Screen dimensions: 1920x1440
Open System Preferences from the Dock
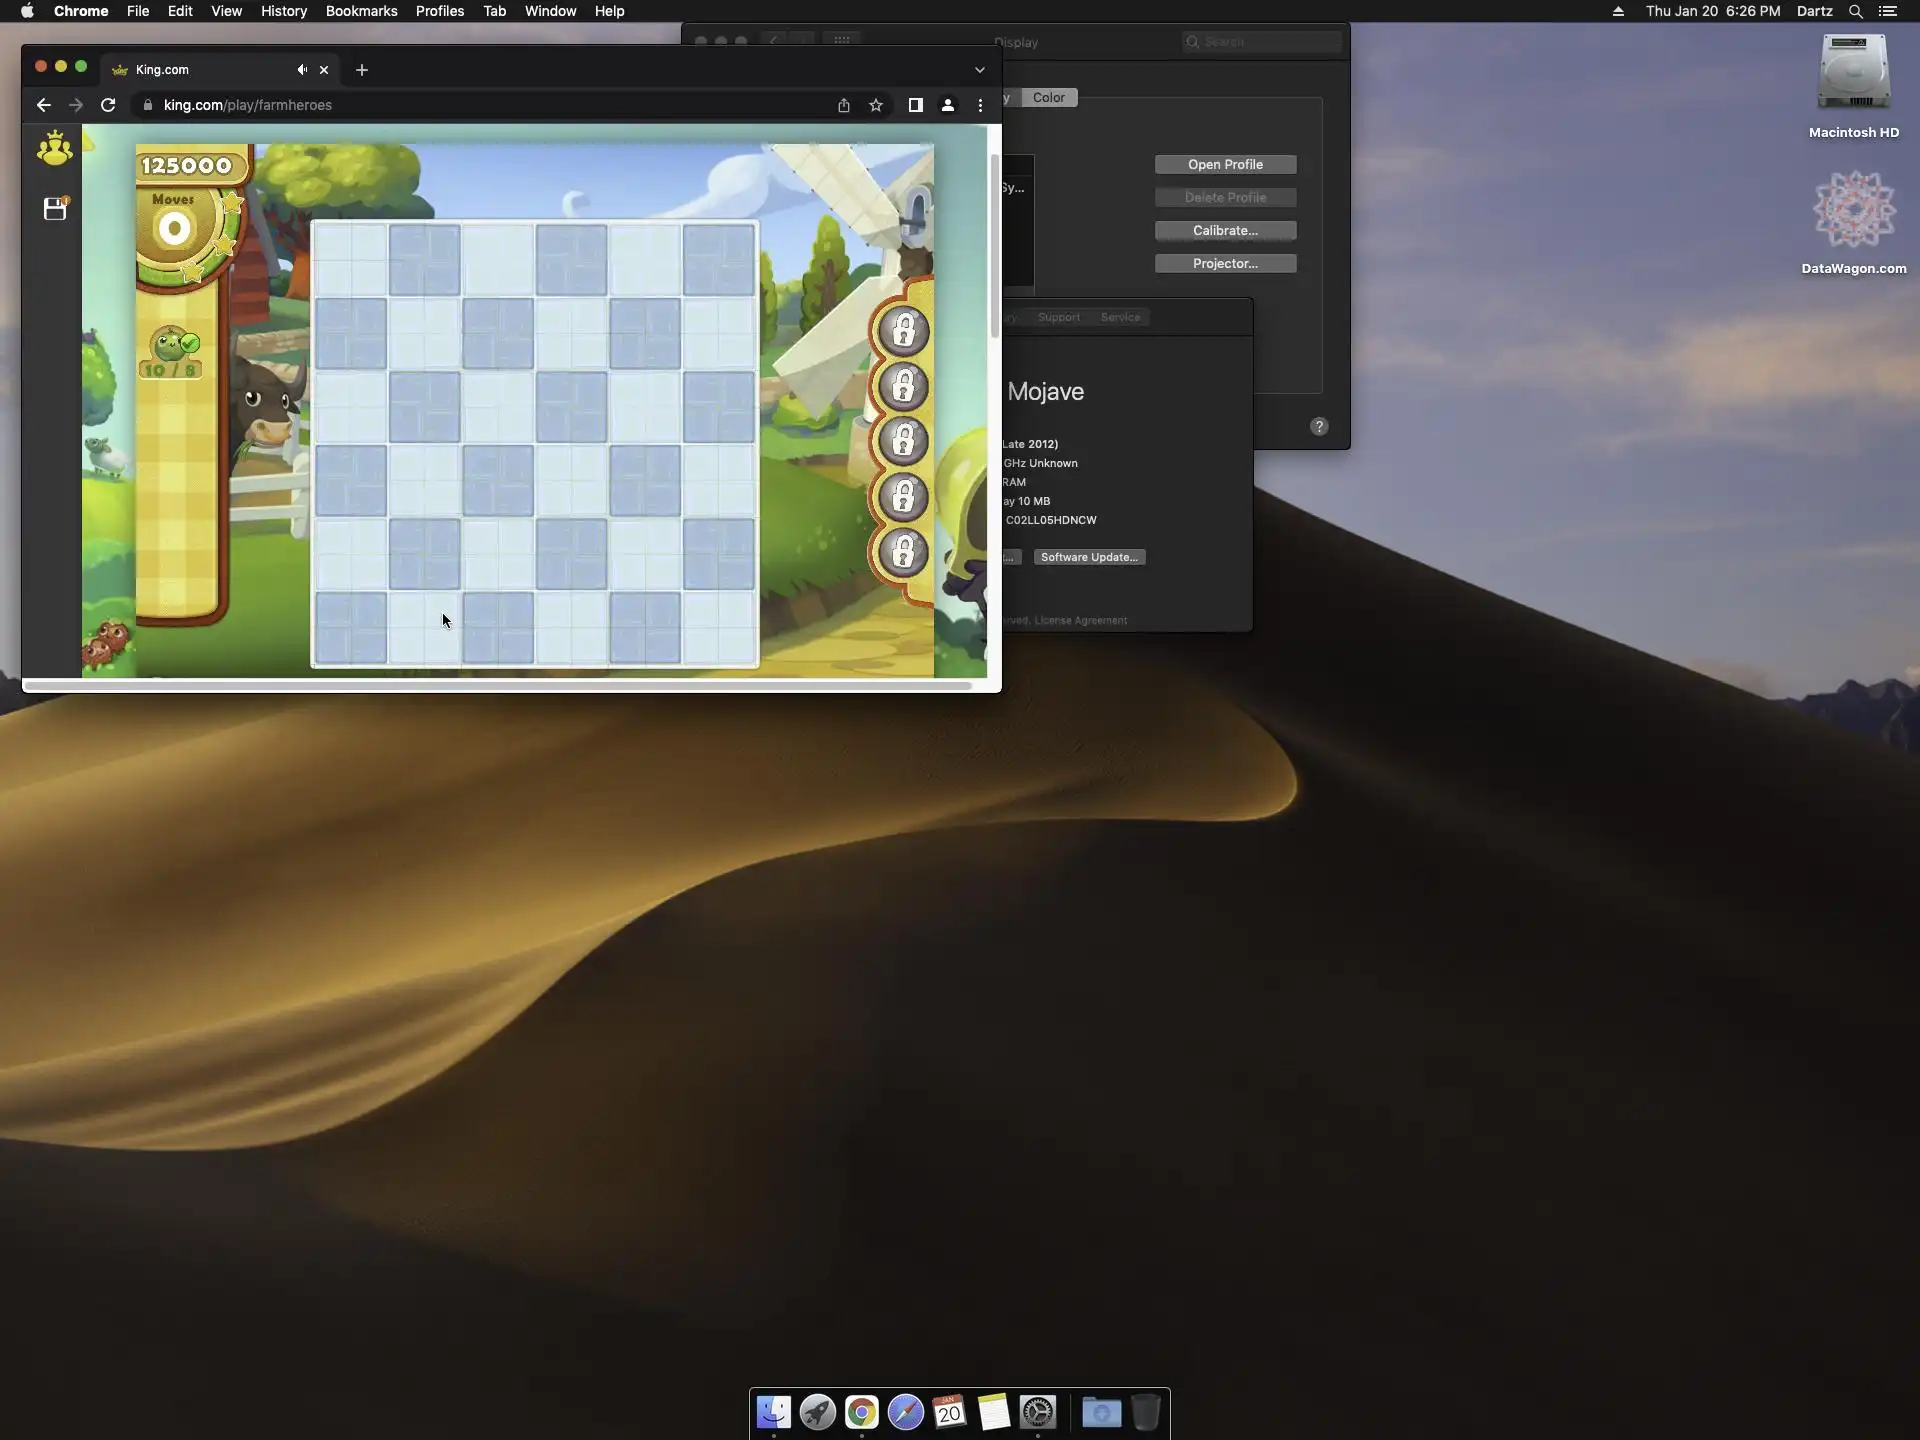click(x=1038, y=1412)
